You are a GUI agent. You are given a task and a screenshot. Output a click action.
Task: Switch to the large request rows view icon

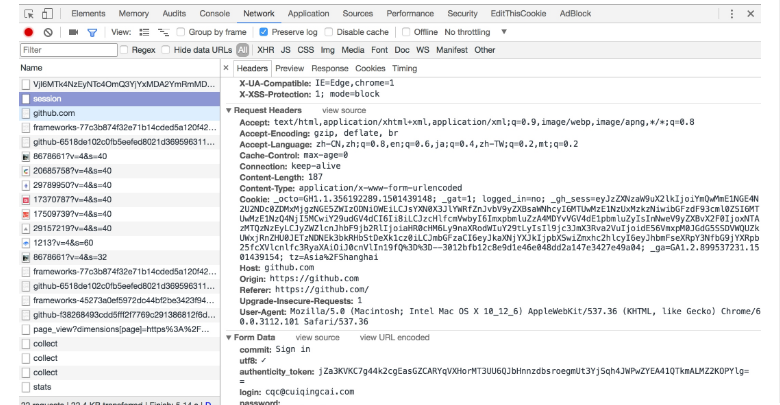144,32
